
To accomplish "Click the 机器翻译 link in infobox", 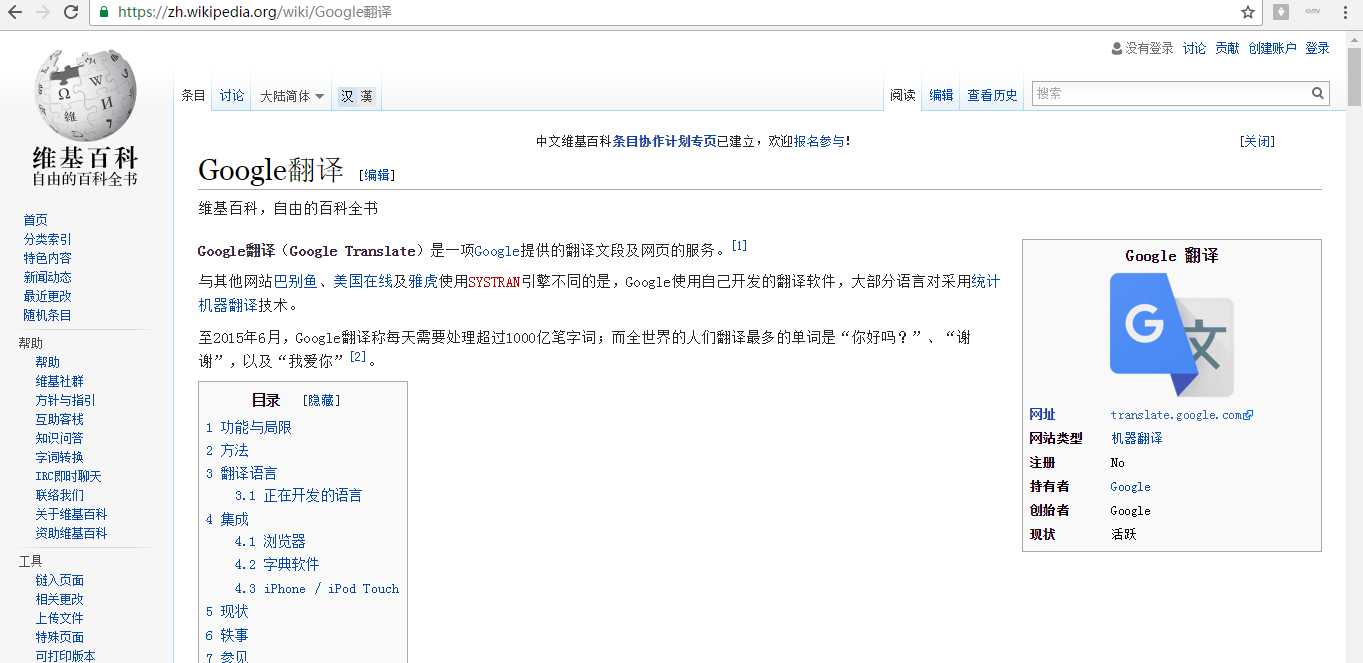I will point(1136,438).
